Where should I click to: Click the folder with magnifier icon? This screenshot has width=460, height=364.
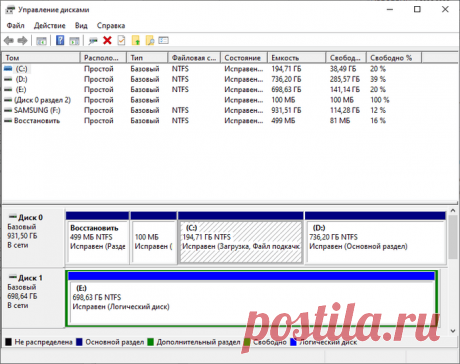click(150, 40)
